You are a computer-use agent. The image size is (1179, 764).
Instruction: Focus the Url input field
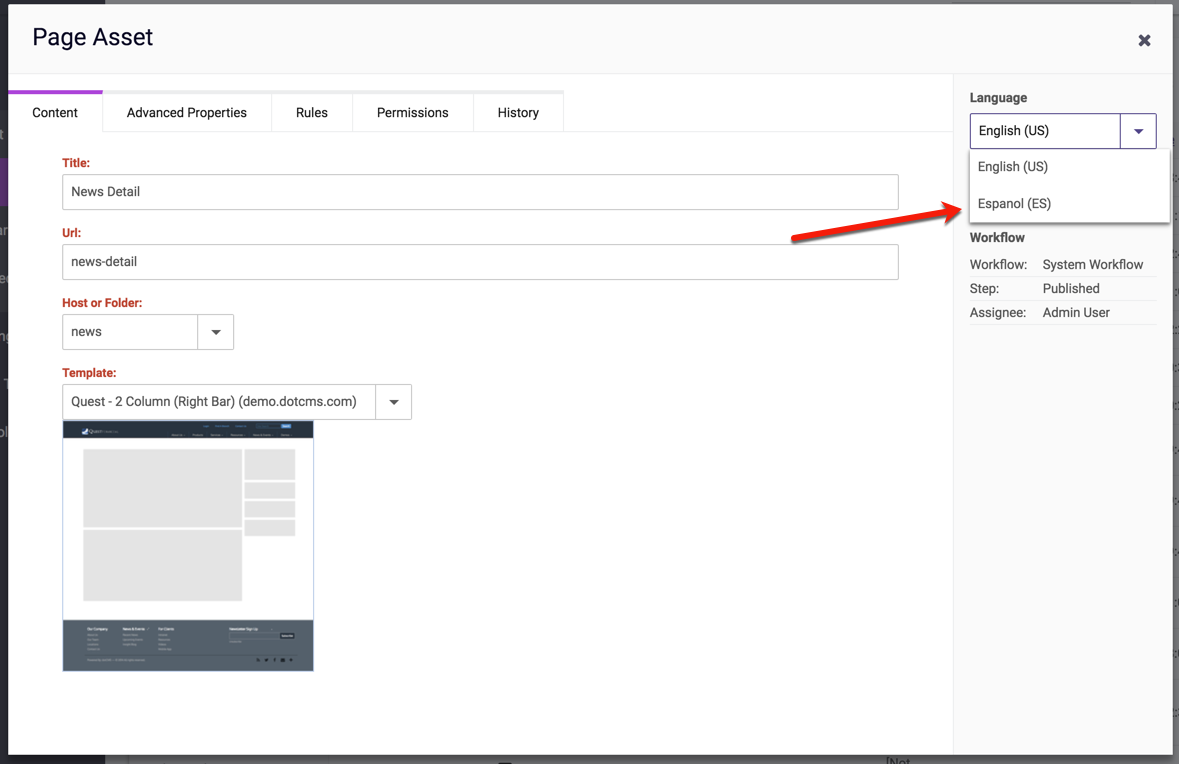480,262
